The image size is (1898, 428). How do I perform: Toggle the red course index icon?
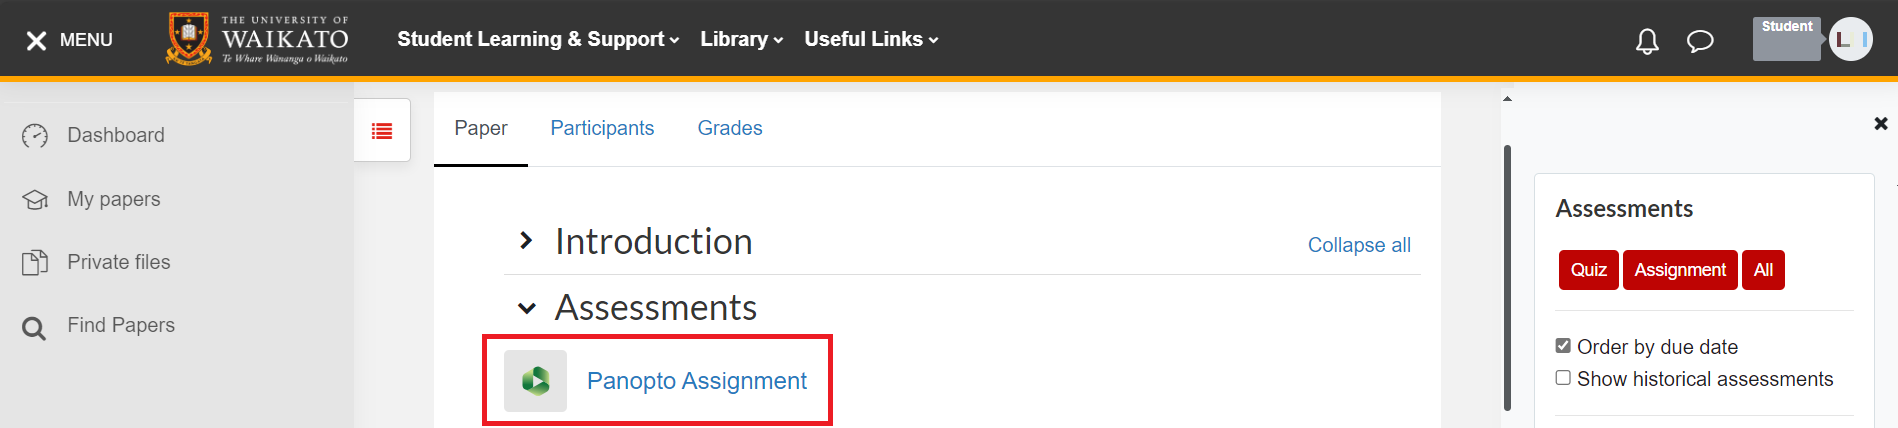(x=382, y=131)
